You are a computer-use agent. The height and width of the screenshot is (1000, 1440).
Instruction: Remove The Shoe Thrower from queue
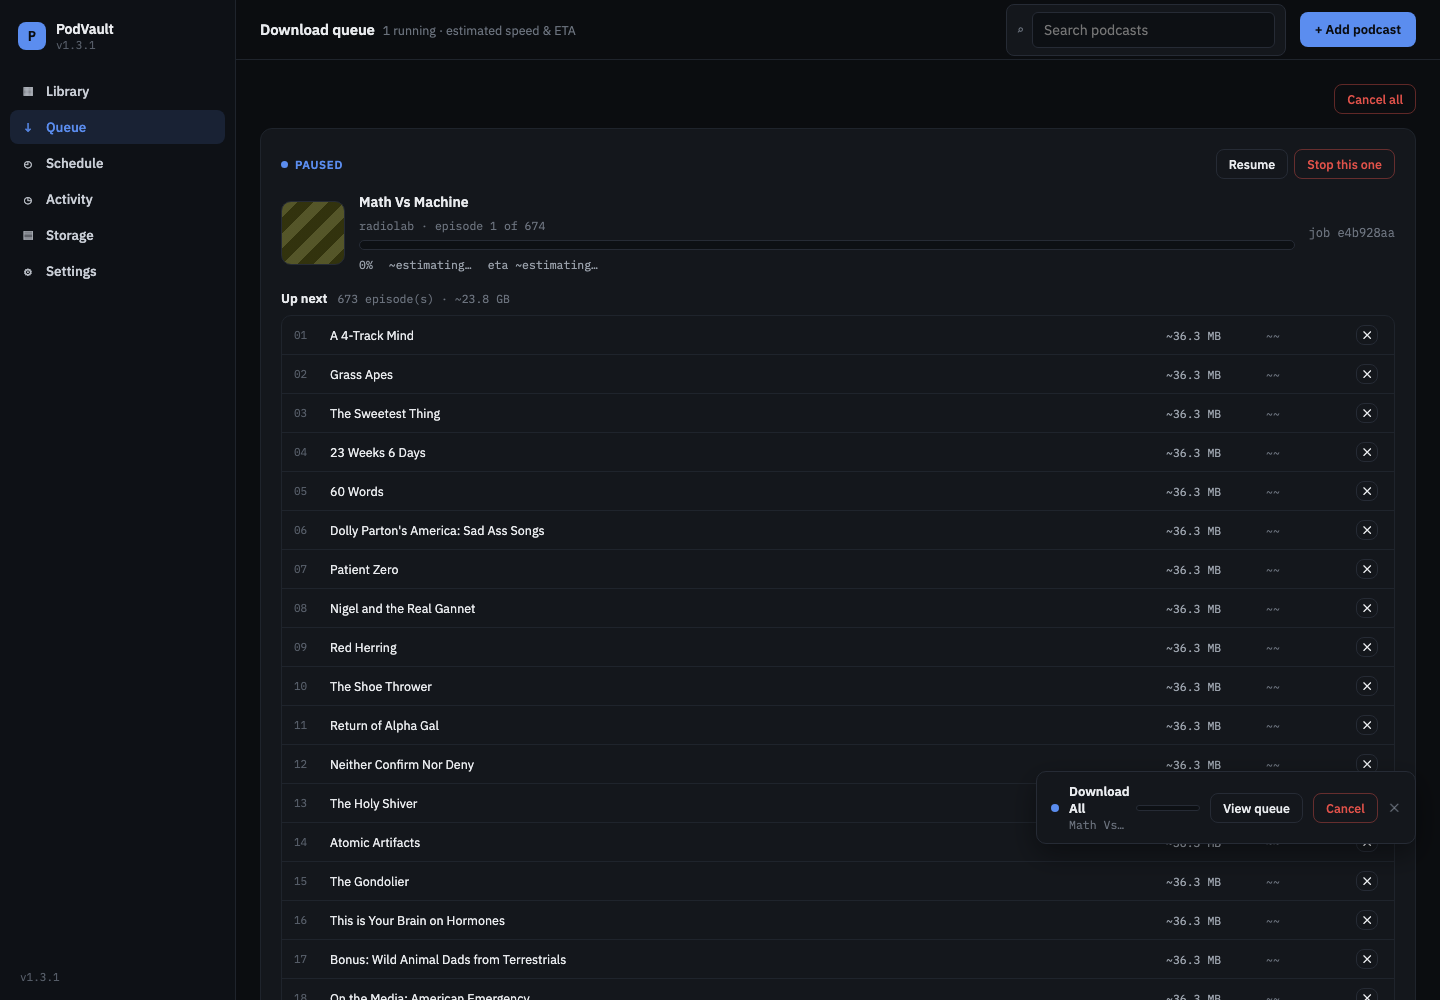[x=1367, y=686]
